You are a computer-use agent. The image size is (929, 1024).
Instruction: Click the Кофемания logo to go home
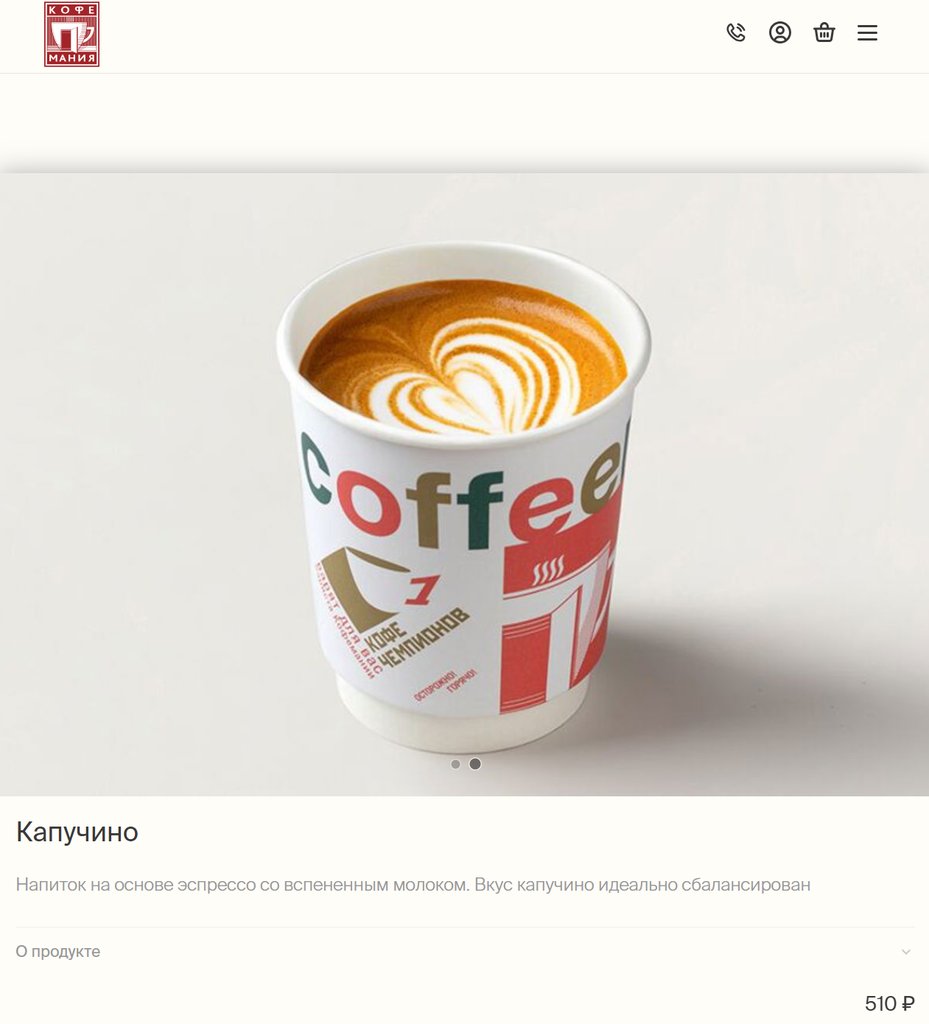[x=72, y=34]
